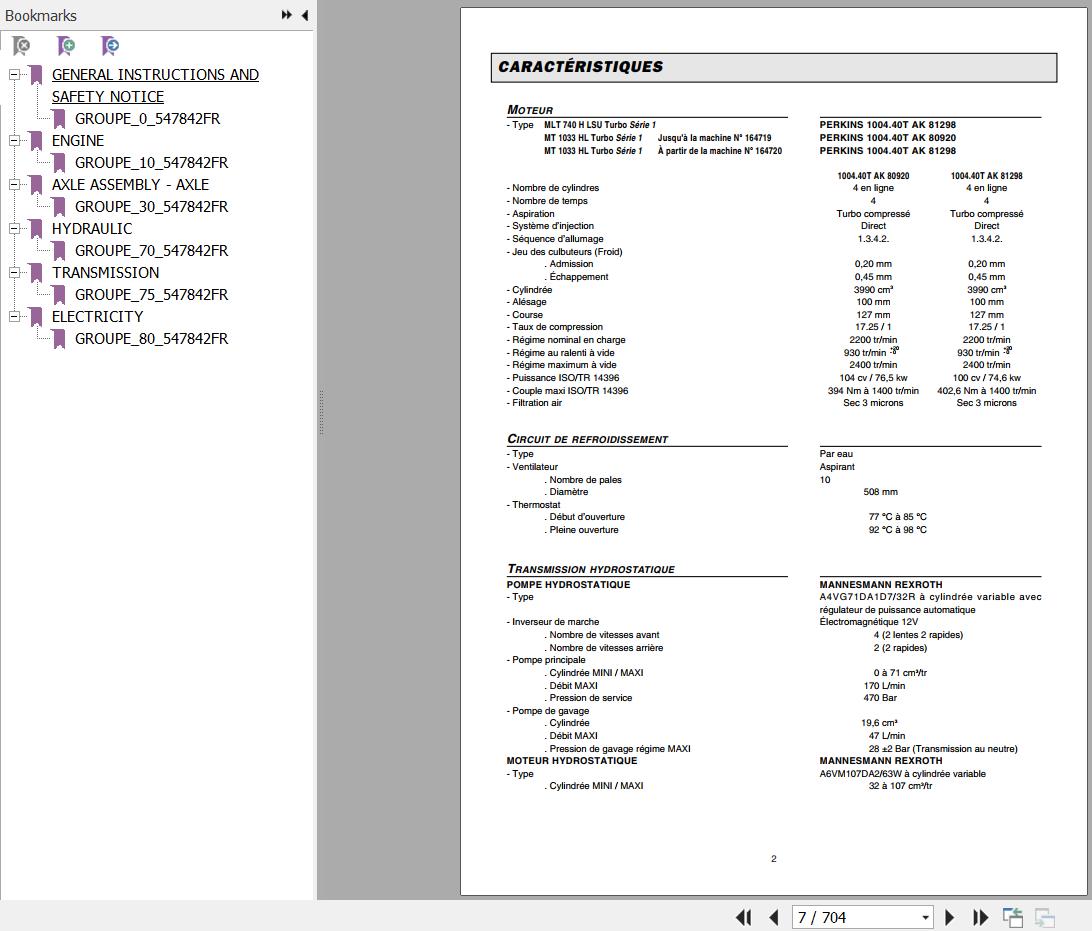This screenshot has width=1092, height=931.
Task: Click the find current bookmark icon
Action: click(110, 46)
